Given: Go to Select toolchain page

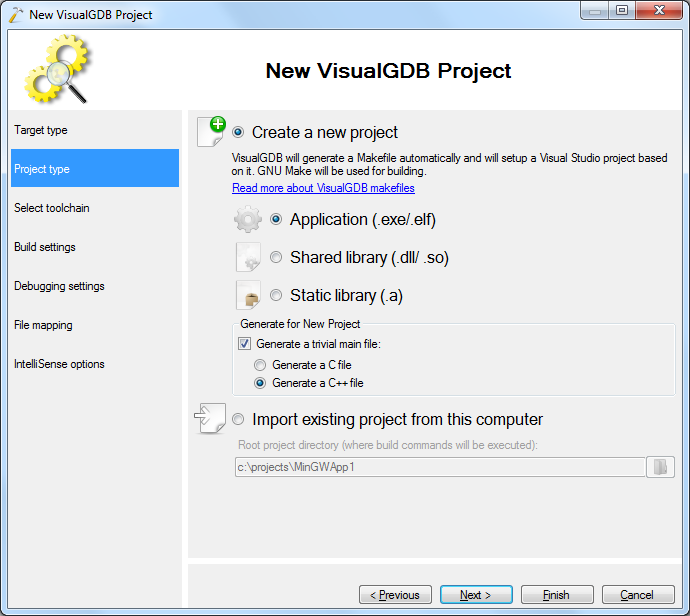Looking at the screenshot, I should (x=95, y=208).
